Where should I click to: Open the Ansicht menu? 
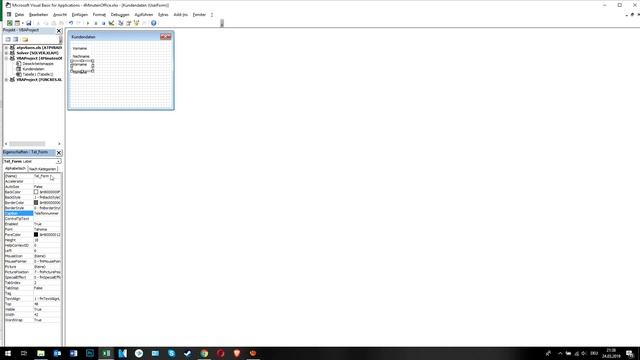click(x=60, y=15)
